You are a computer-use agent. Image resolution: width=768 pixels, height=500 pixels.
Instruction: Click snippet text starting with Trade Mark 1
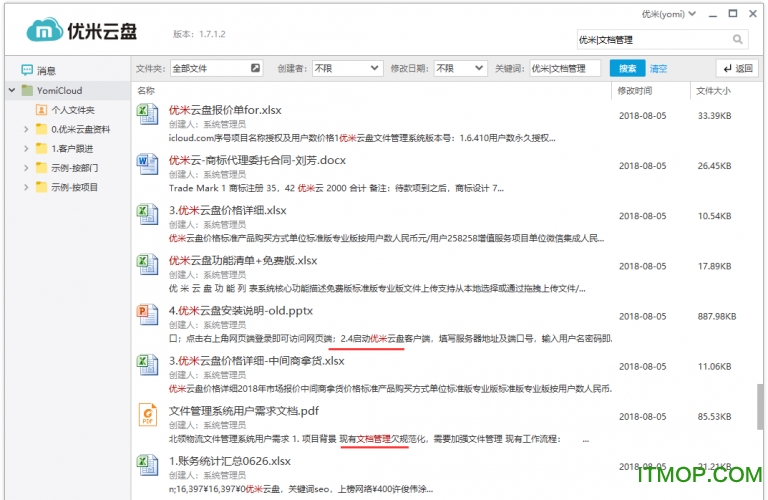pyautogui.click(x=336, y=188)
